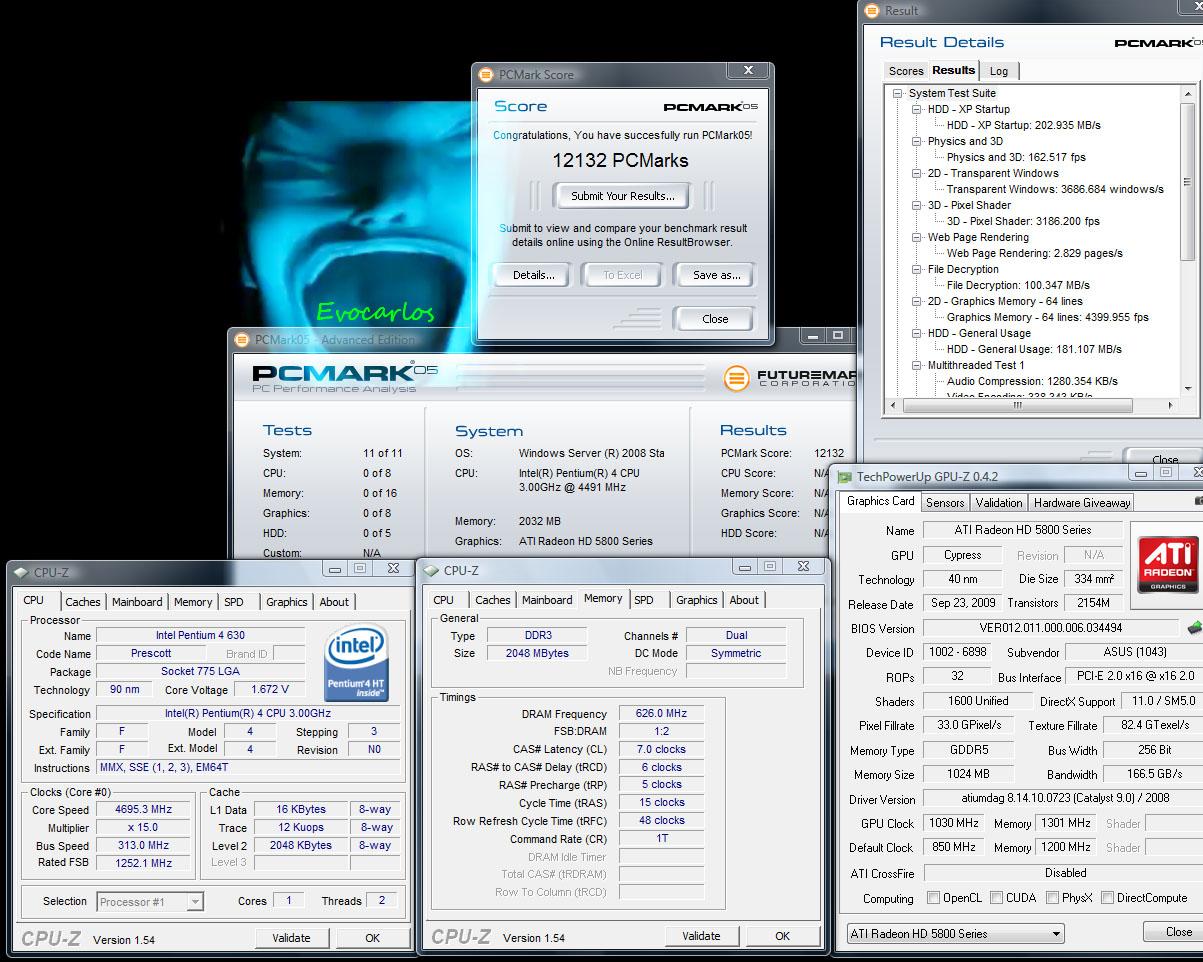The height and width of the screenshot is (962, 1203).
Task: Click GPU-Z camera screenshot icon
Action: (x=1198, y=501)
